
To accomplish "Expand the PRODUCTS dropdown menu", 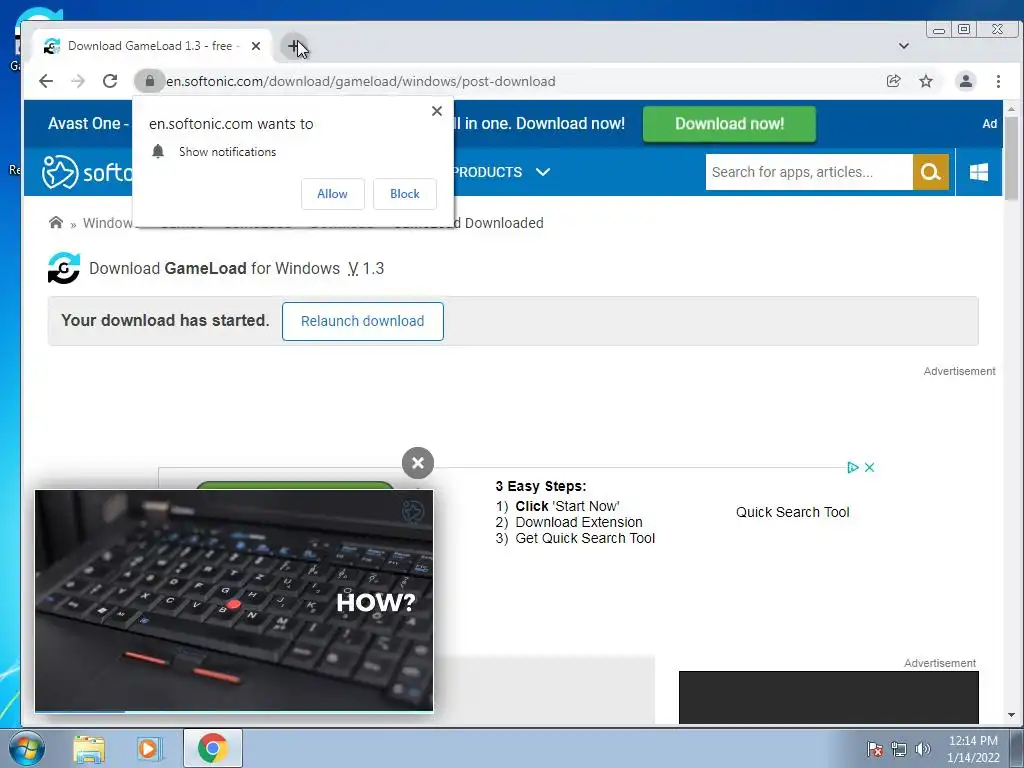I will coord(501,172).
